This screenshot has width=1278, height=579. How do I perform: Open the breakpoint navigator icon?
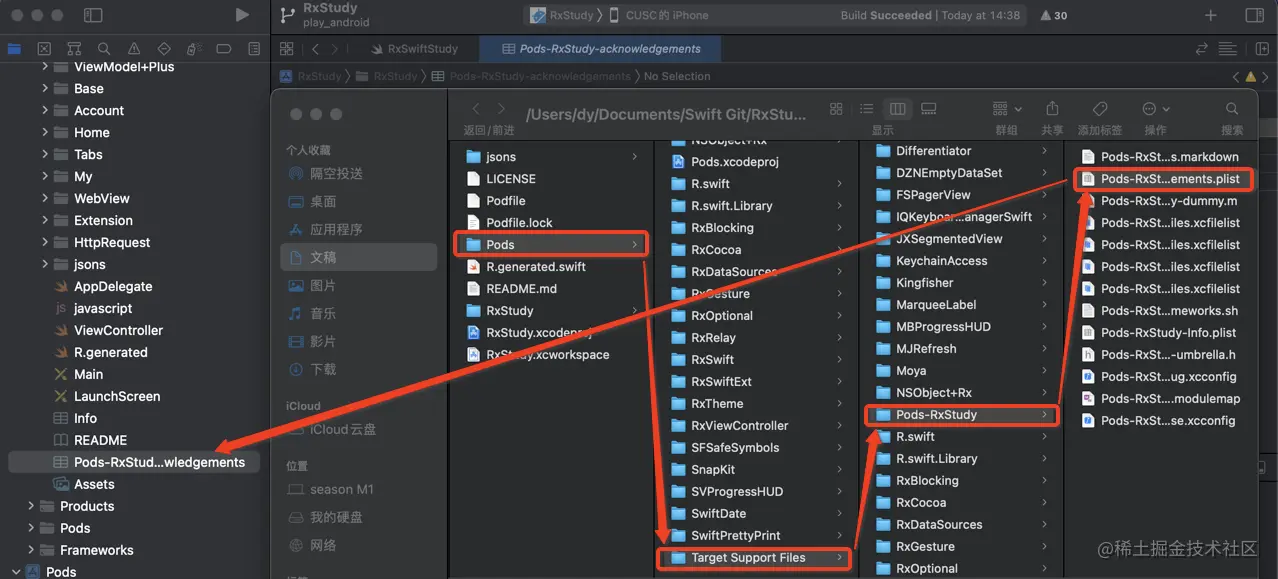pos(224,48)
